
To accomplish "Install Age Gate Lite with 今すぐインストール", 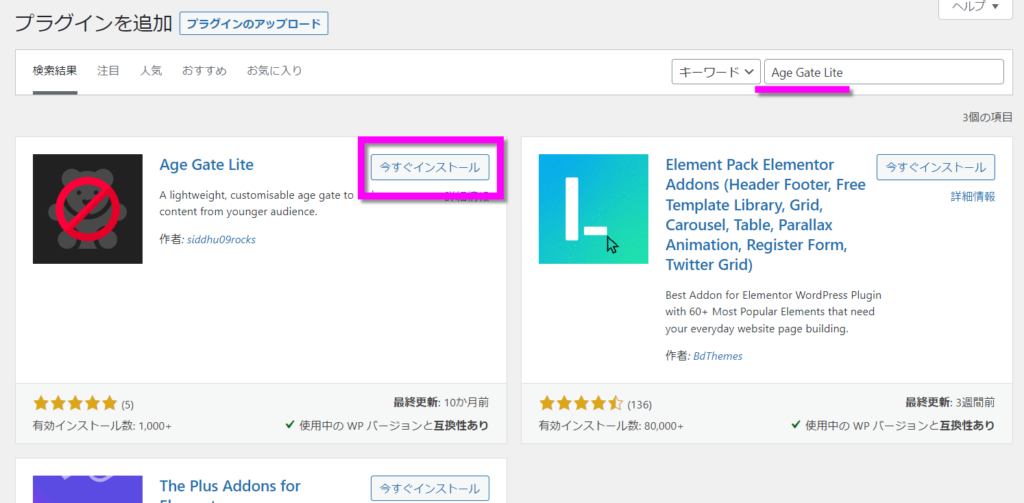I will pyautogui.click(x=430, y=167).
